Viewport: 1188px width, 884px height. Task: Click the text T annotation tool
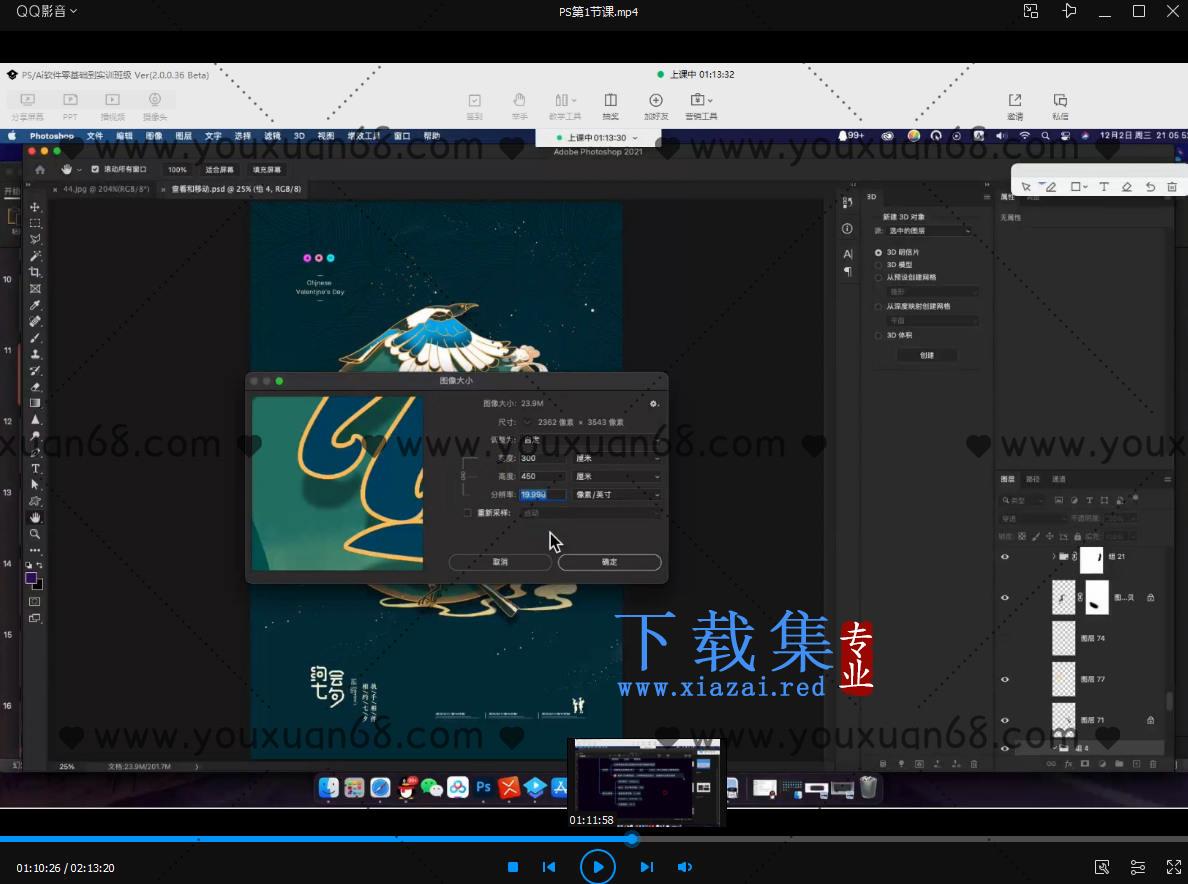tap(1104, 186)
